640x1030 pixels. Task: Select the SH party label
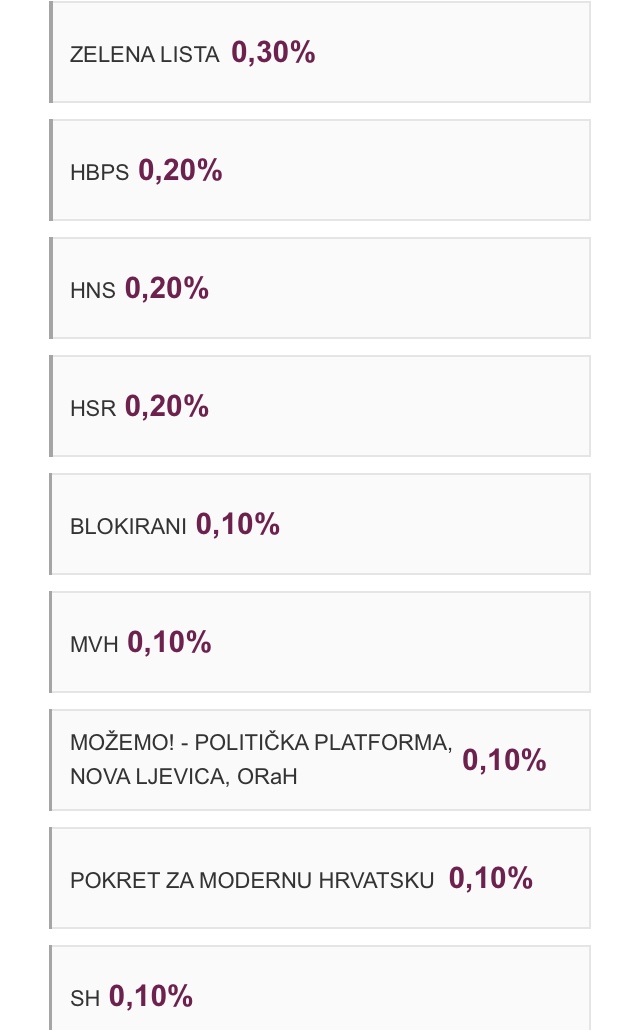coord(85,999)
